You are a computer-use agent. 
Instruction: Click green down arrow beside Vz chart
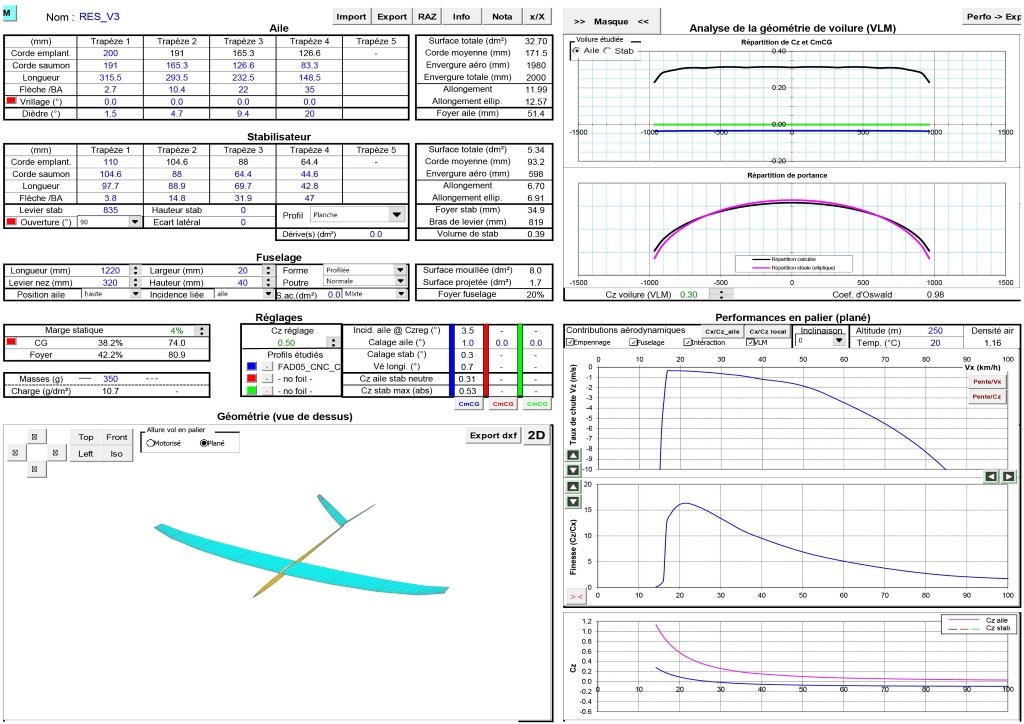pyautogui.click(x=573, y=470)
